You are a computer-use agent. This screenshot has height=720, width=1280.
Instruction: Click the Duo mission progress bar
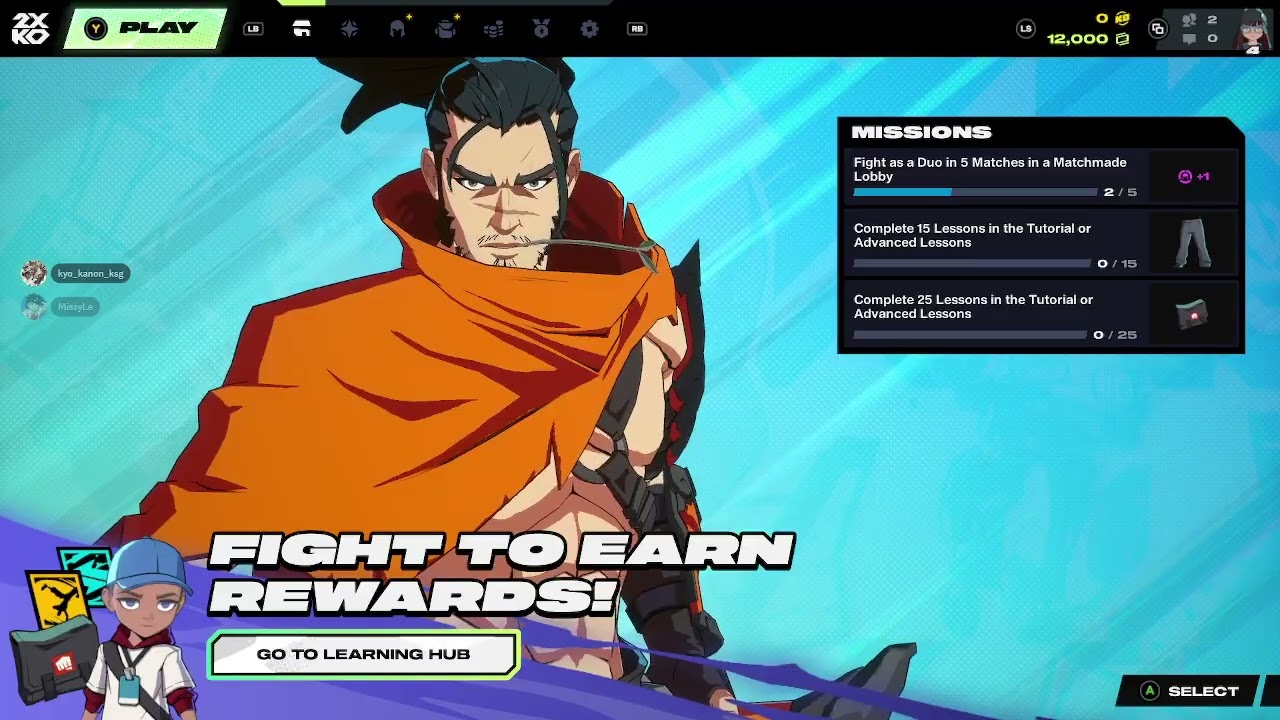(x=975, y=192)
